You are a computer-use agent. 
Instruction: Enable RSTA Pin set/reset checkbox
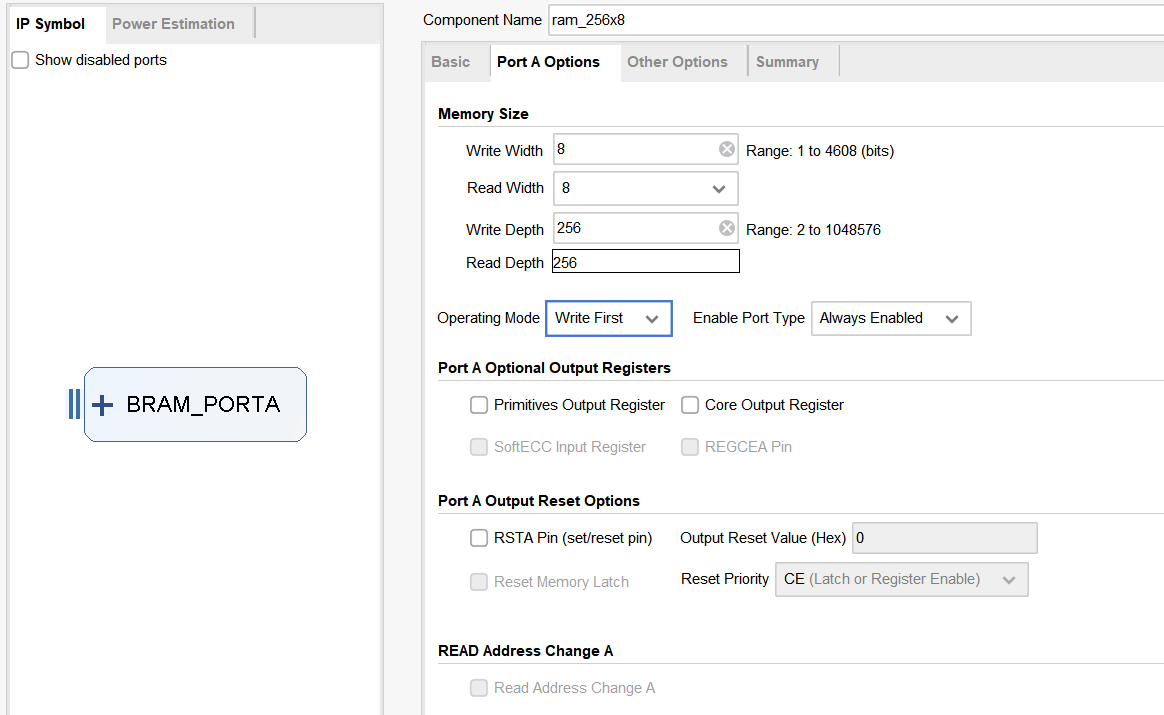click(479, 538)
